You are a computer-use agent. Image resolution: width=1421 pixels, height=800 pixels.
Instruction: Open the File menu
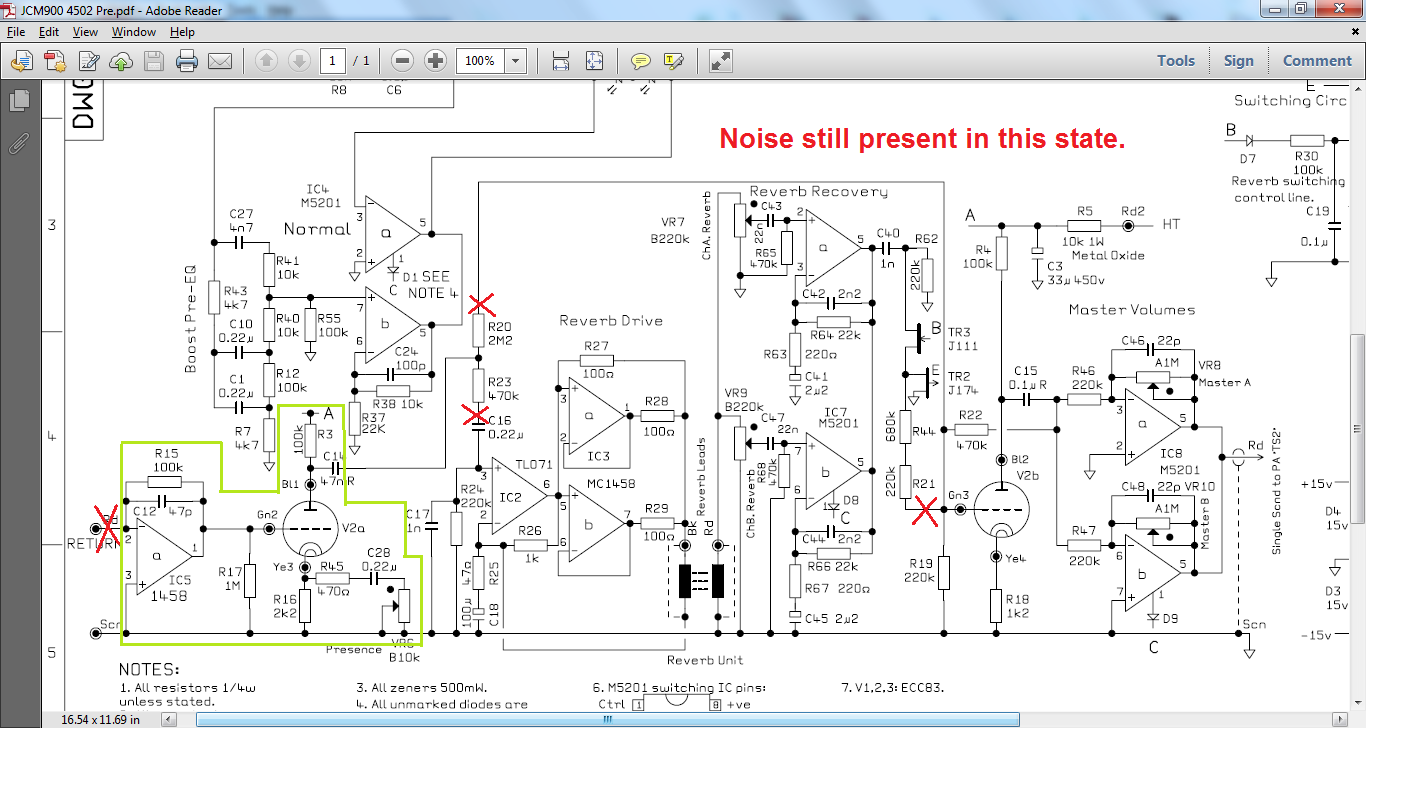point(16,32)
